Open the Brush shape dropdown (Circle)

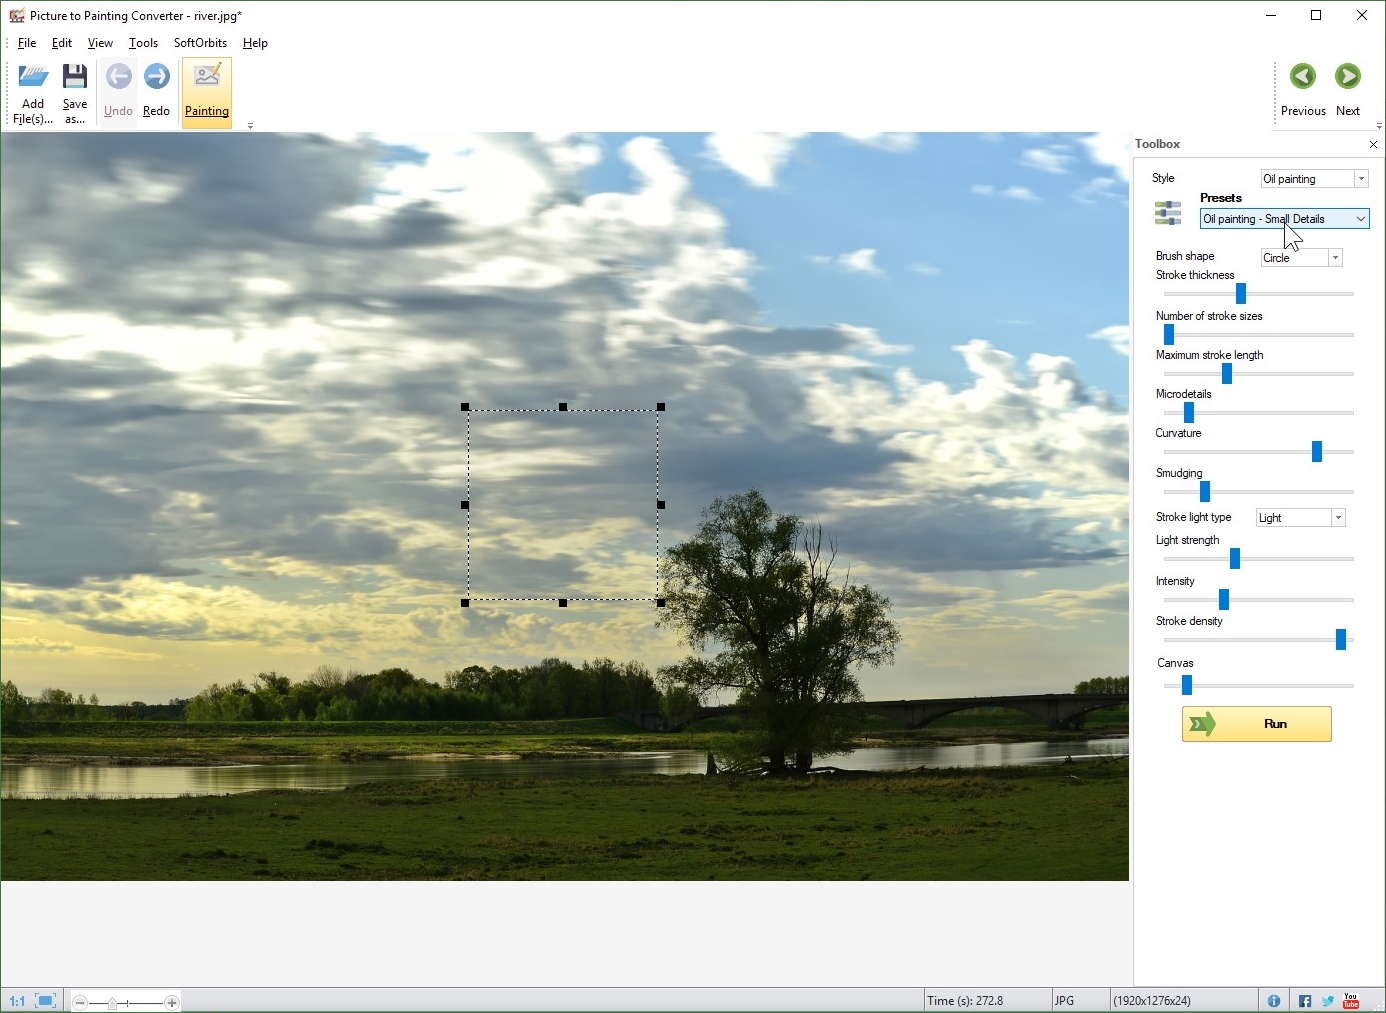pos(1301,258)
